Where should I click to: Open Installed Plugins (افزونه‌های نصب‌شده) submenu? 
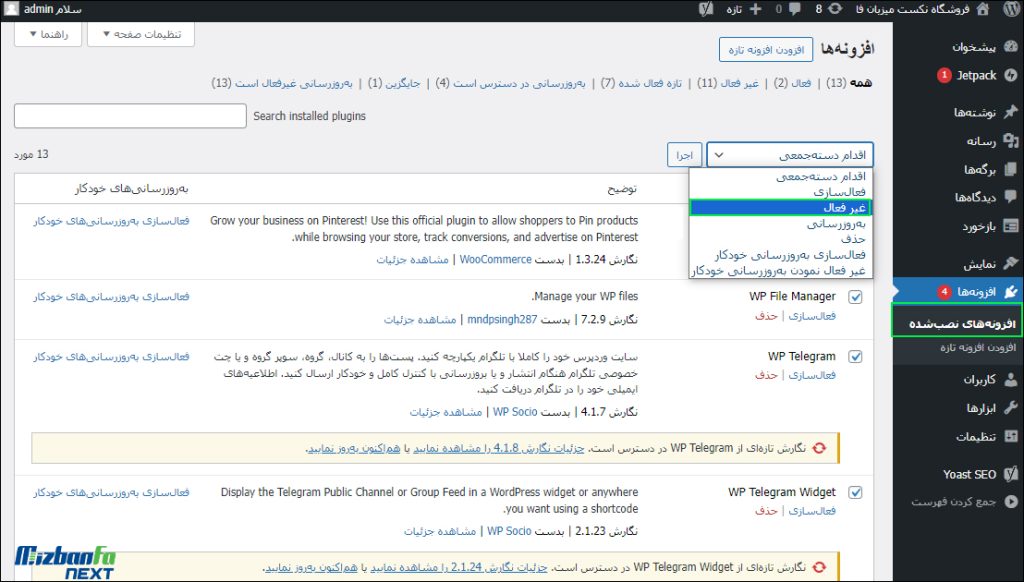962,324
